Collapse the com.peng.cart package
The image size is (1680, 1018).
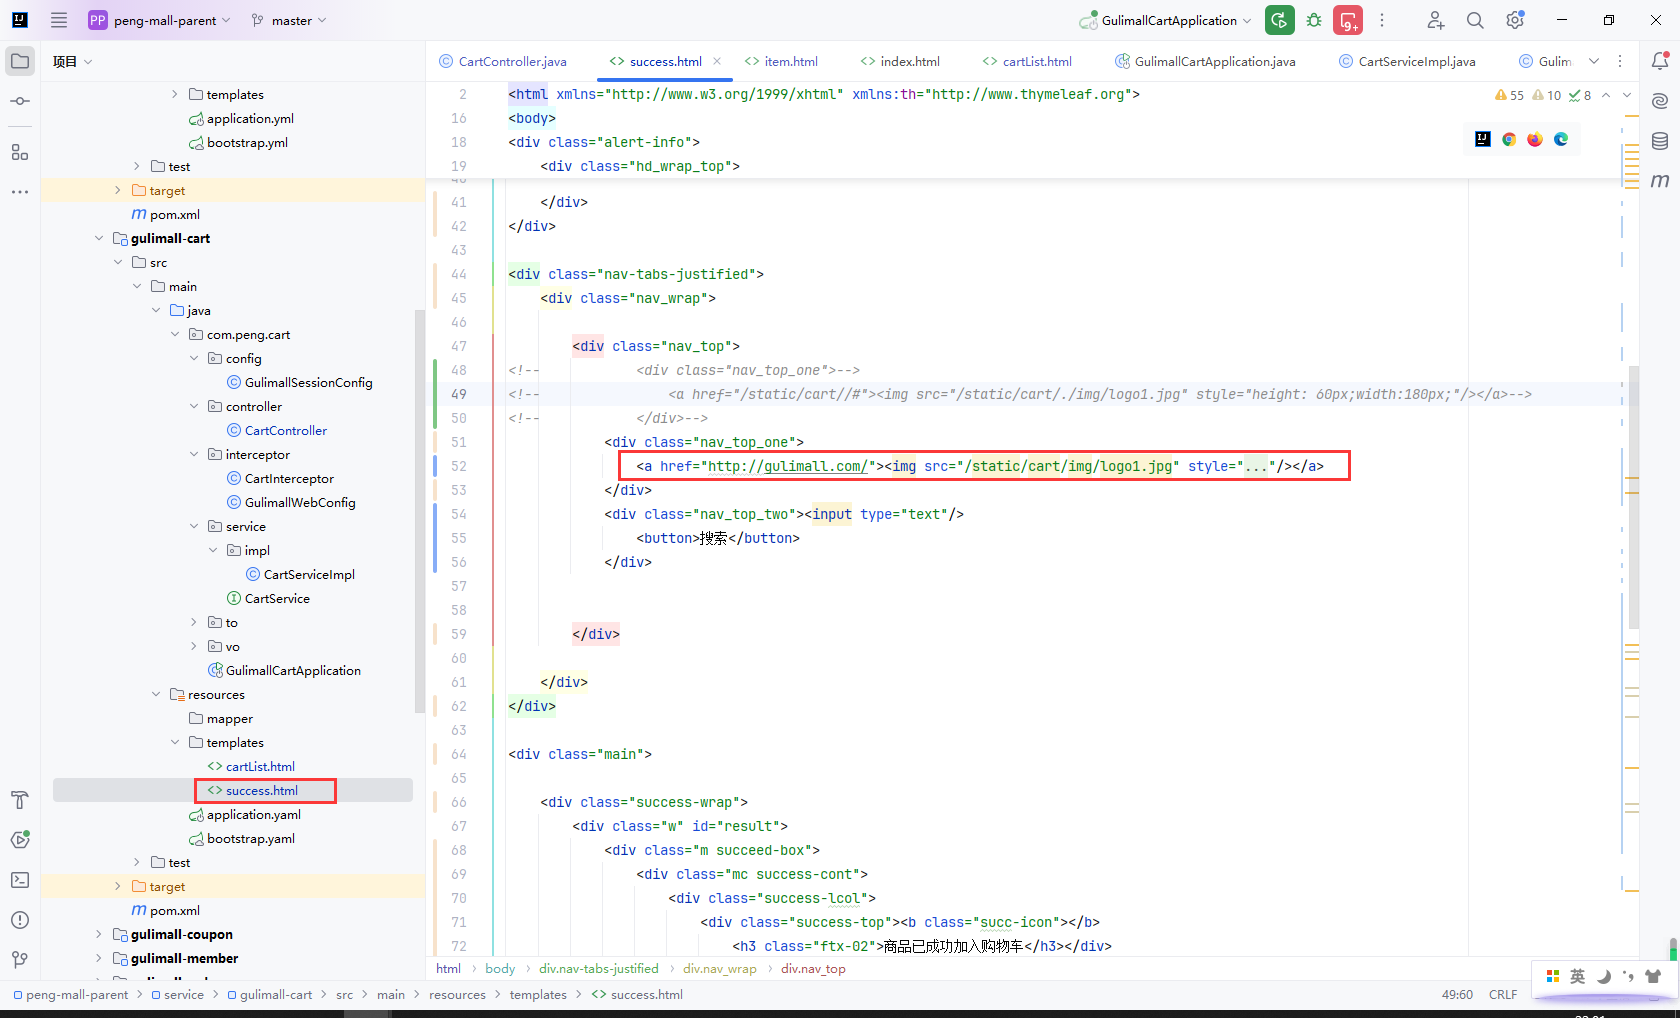175,334
